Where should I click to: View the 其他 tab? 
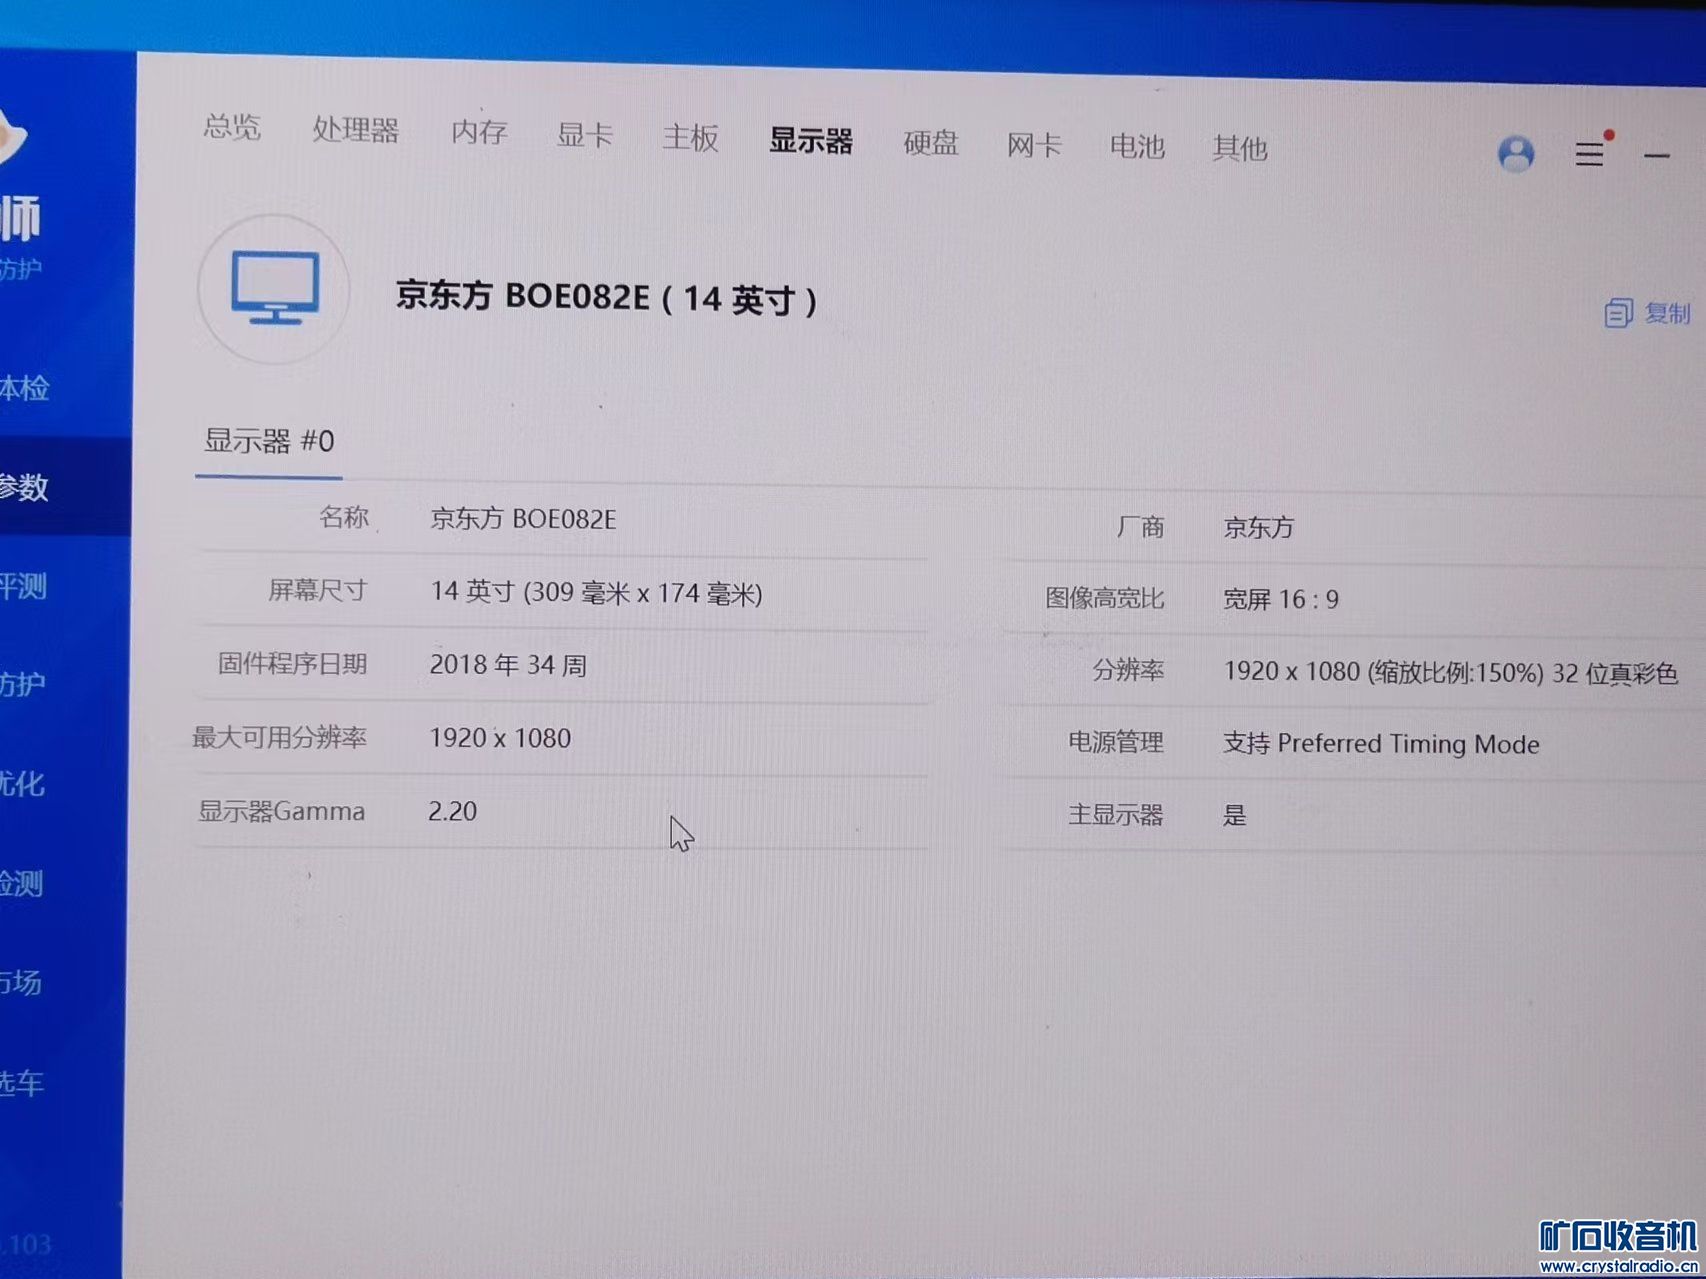tap(1240, 149)
